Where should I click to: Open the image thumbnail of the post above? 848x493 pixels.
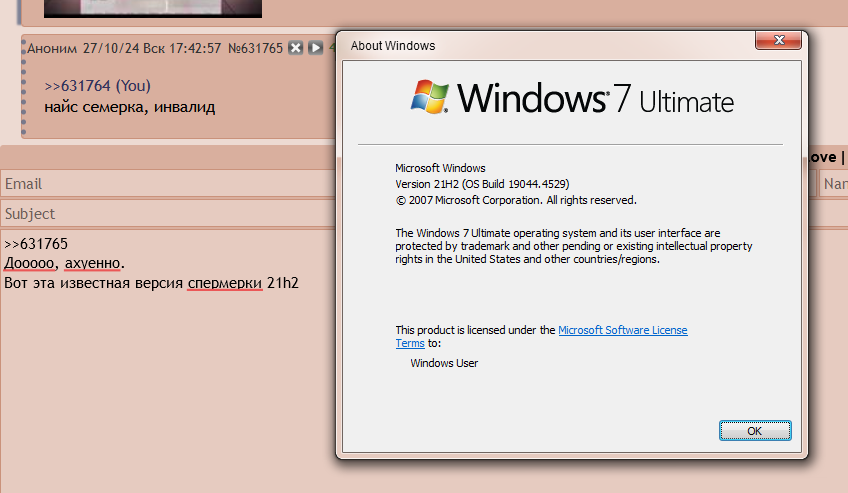153,8
